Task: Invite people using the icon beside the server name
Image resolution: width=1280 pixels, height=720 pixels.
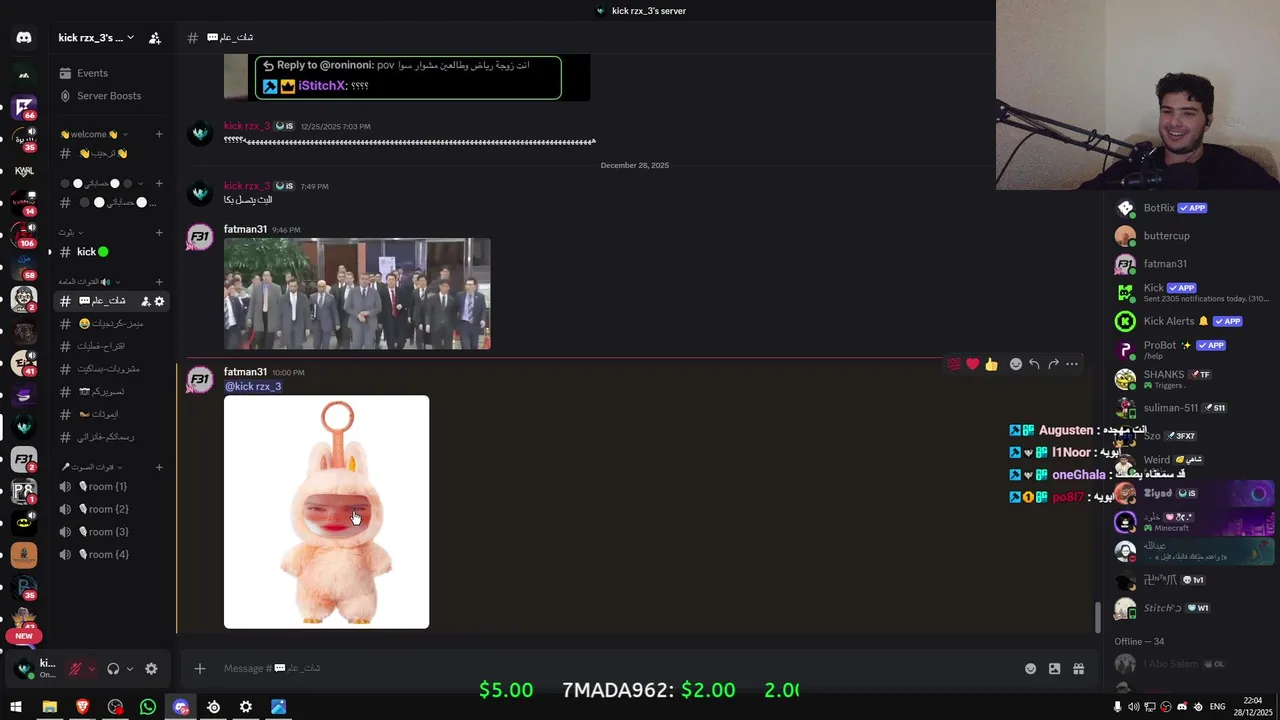Action: 155,38
